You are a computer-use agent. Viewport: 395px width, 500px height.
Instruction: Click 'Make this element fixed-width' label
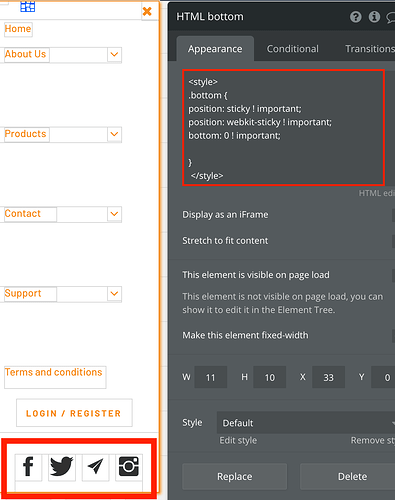(x=245, y=335)
